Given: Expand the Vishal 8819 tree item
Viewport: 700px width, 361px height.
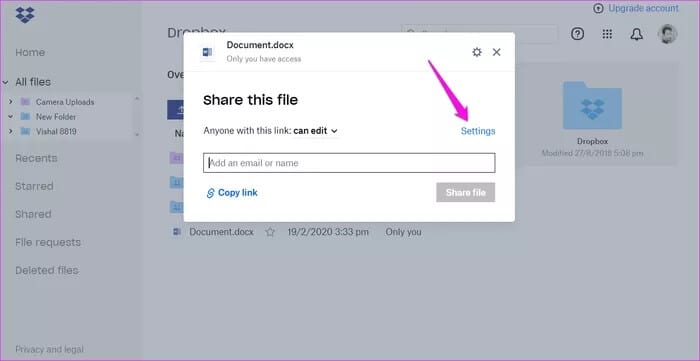Looking at the screenshot, I should click(x=11, y=131).
